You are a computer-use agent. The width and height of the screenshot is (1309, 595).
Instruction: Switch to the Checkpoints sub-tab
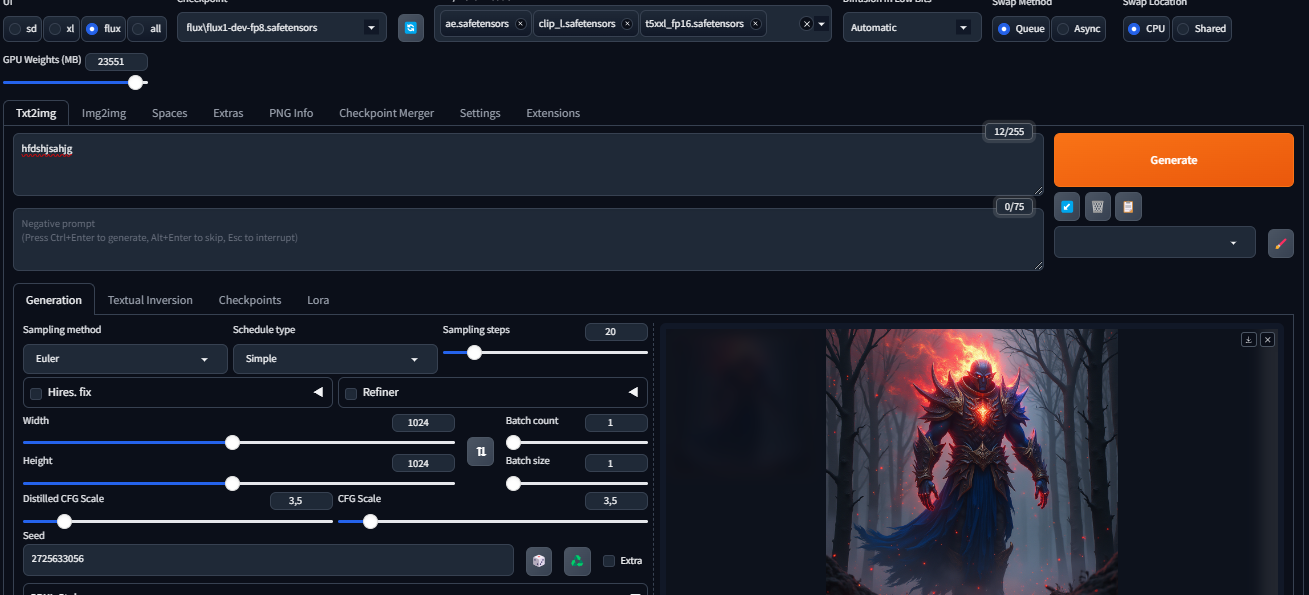click(x=250, y=300)
